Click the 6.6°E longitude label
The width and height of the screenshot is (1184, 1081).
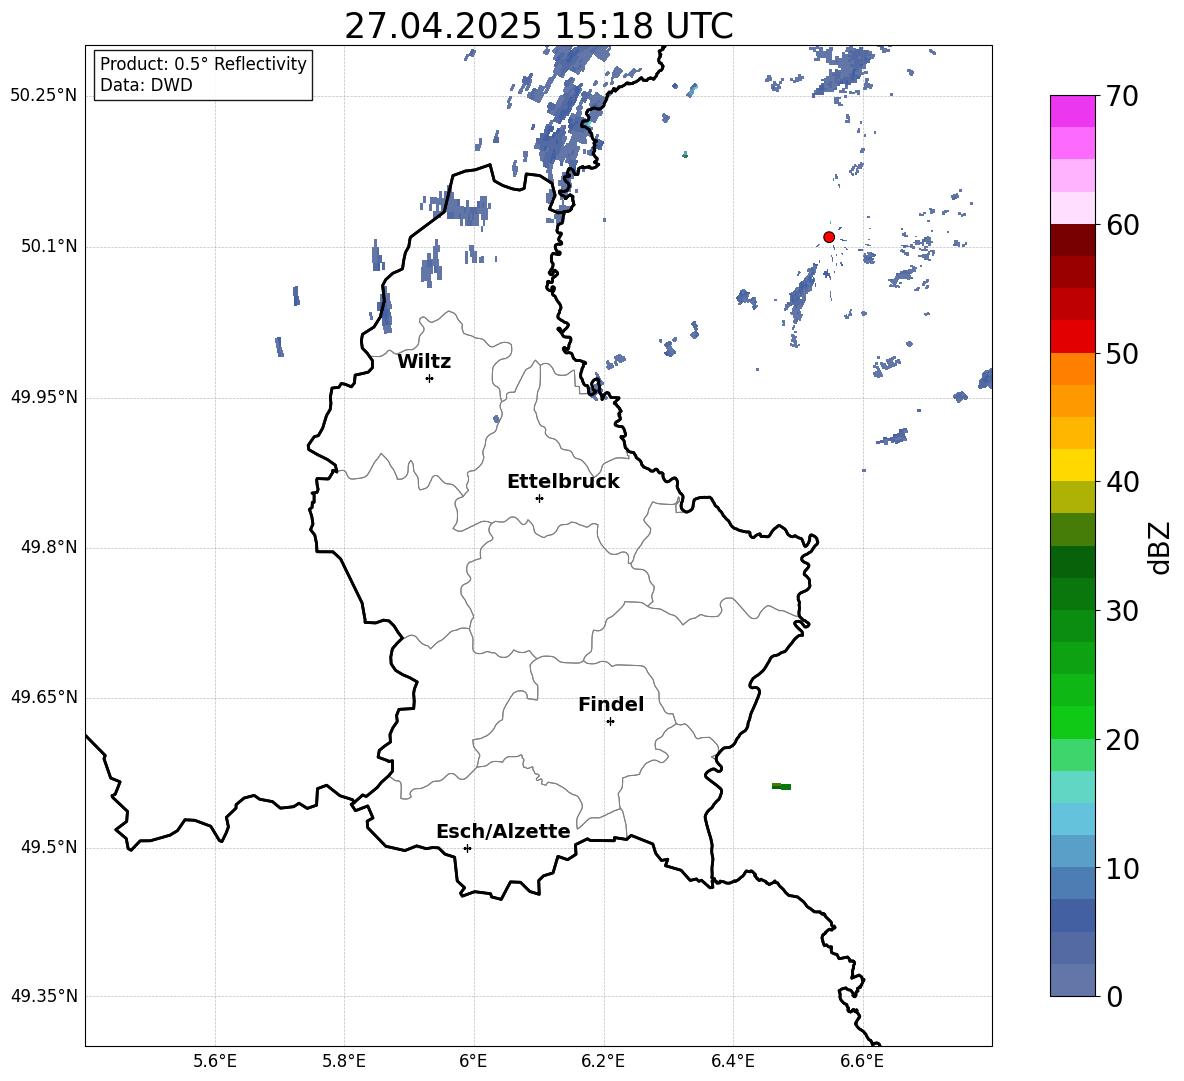point(862,1062)
